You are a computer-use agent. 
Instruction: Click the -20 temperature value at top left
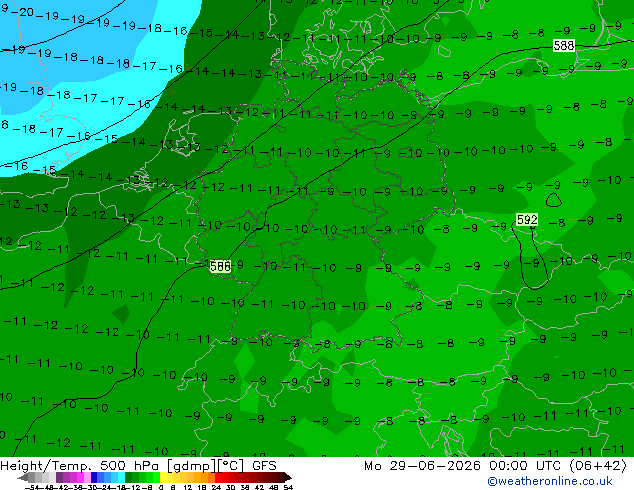pyautogui.click(x=23, y=12)
